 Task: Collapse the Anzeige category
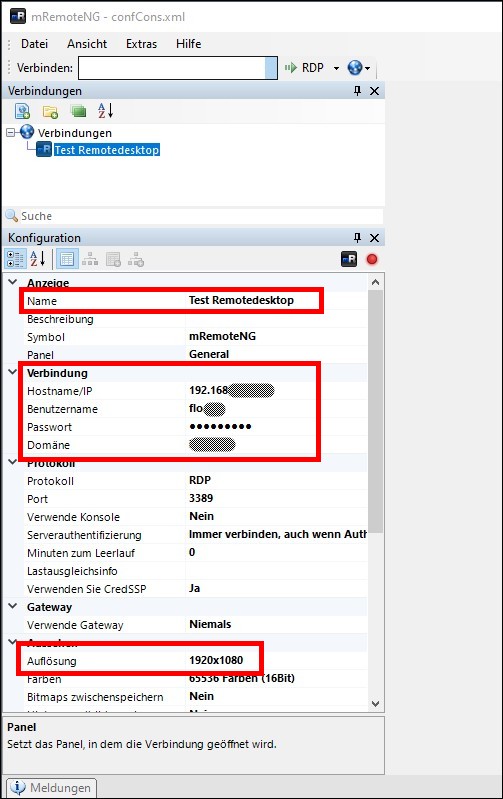tap(13, 282)
